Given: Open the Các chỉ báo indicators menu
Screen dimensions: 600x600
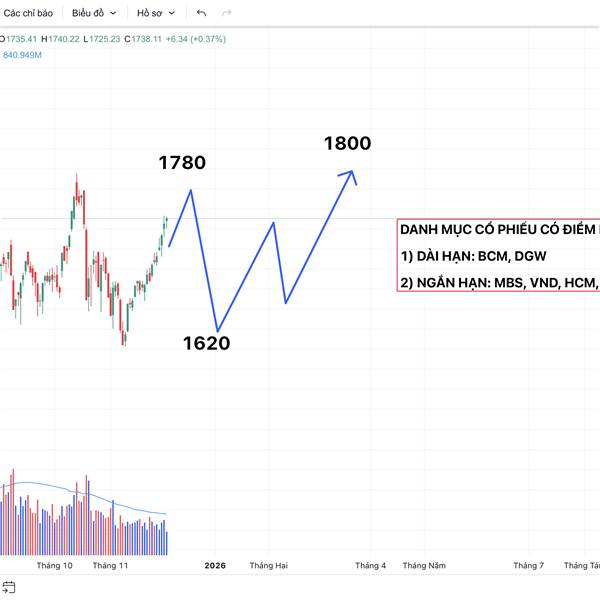Looking at the screenshot, I should tap(28, 13).
